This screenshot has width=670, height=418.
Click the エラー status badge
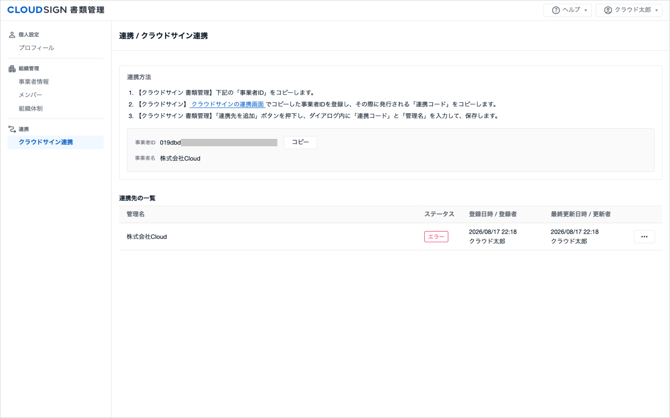pos(436,237)
